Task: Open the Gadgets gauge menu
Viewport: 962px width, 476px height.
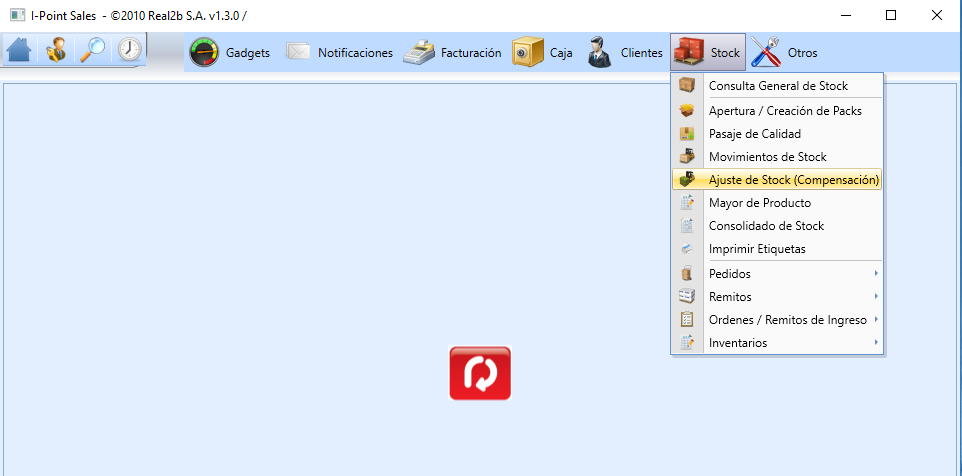Action: pyautogui.click(x=229, y=53)
